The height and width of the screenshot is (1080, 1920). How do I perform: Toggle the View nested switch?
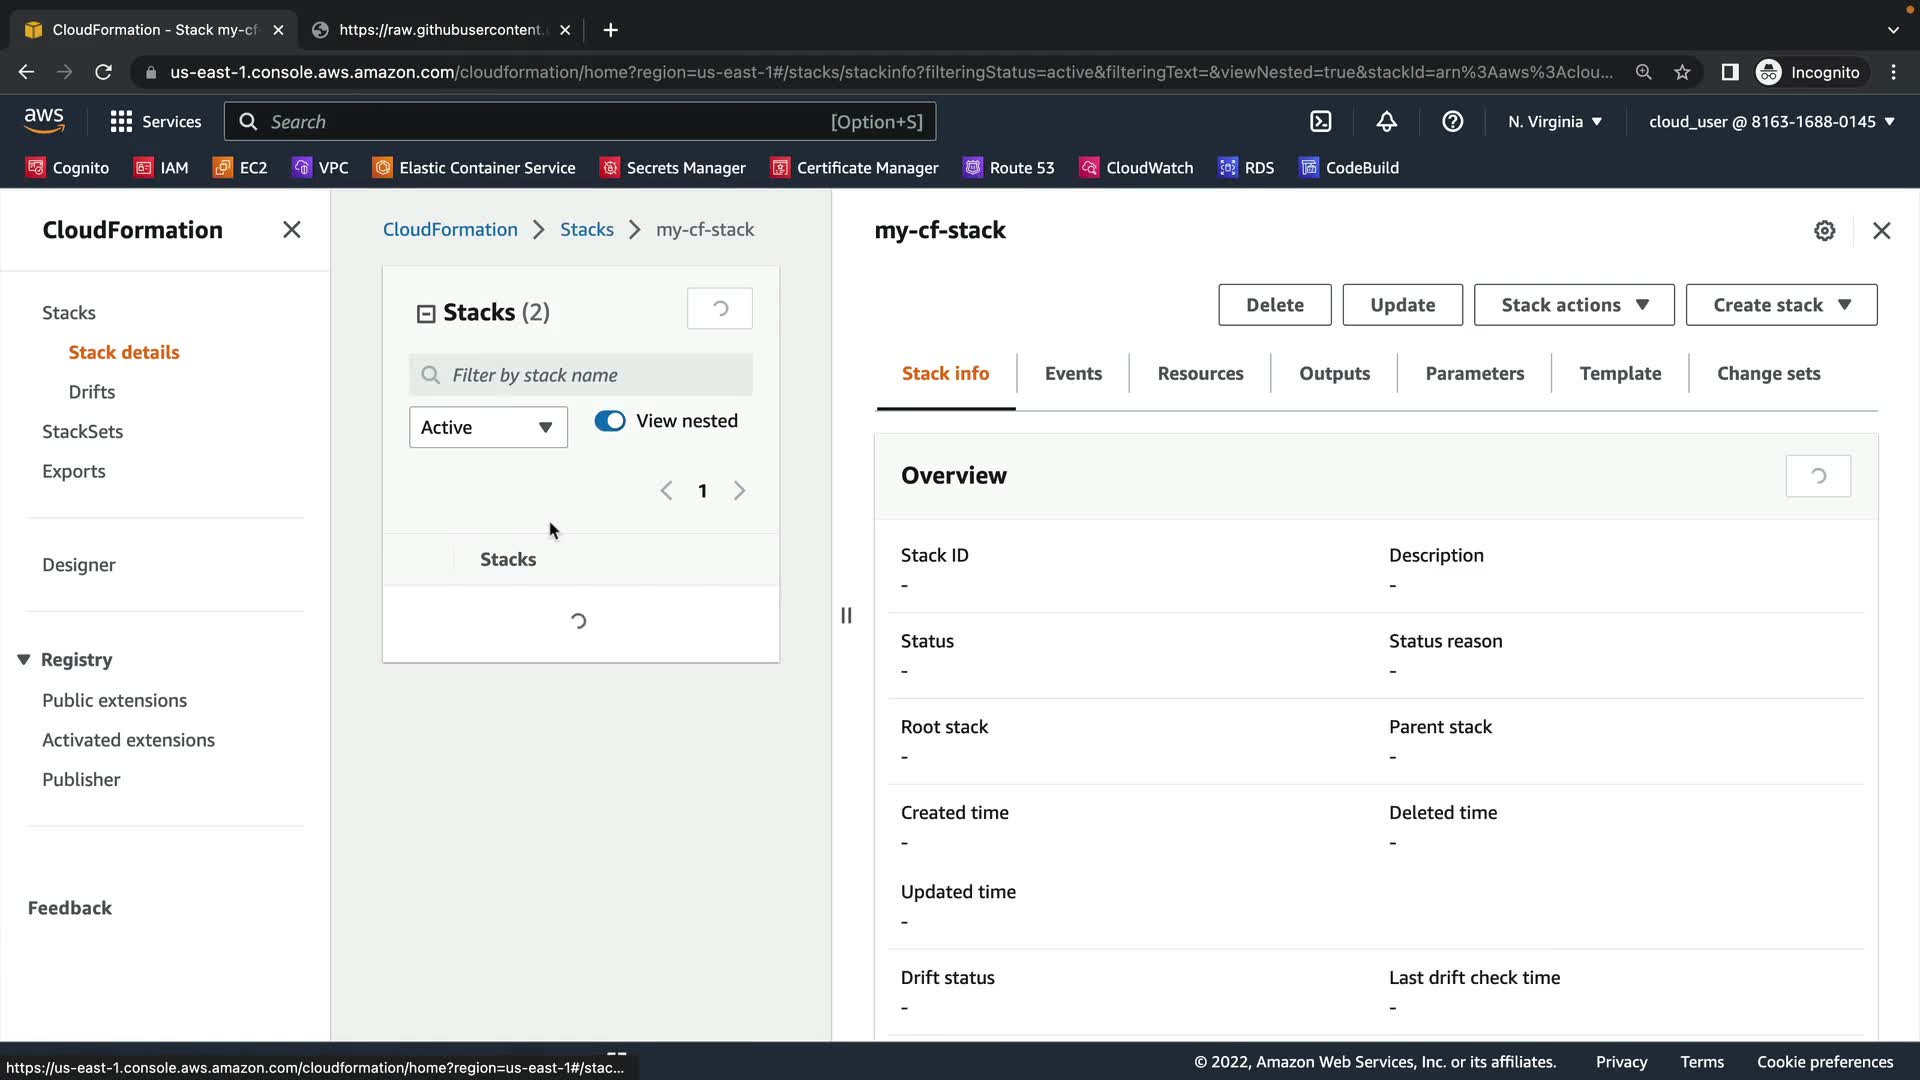tap(610, 421)
